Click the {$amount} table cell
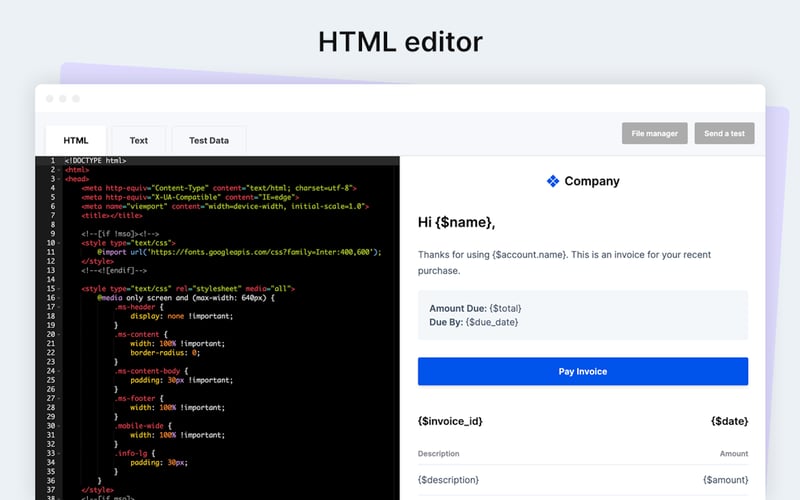The height and width of the screenshot is (500, 800). click(726, 480)
